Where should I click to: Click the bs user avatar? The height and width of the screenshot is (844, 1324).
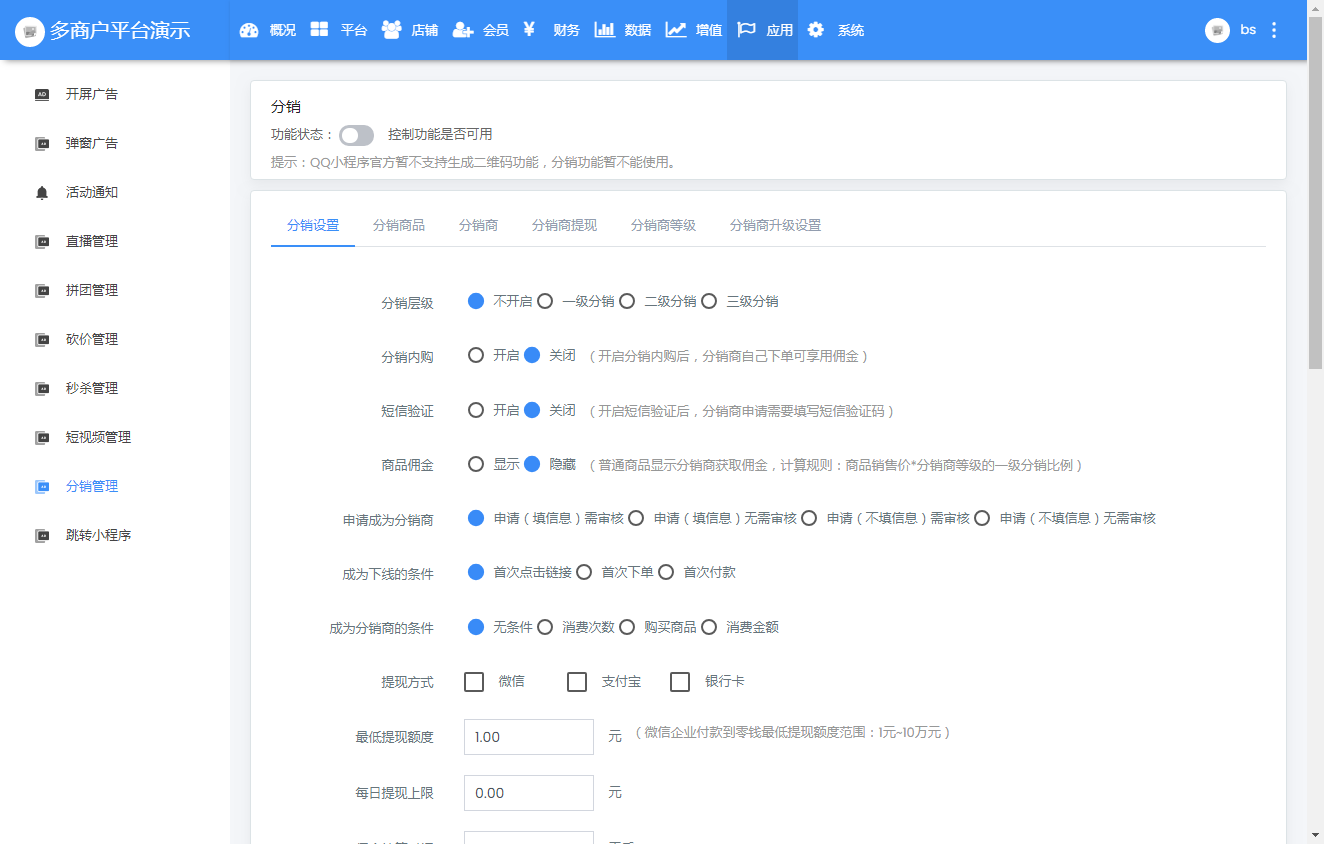pyautogui.click(x=1217, y=30)
